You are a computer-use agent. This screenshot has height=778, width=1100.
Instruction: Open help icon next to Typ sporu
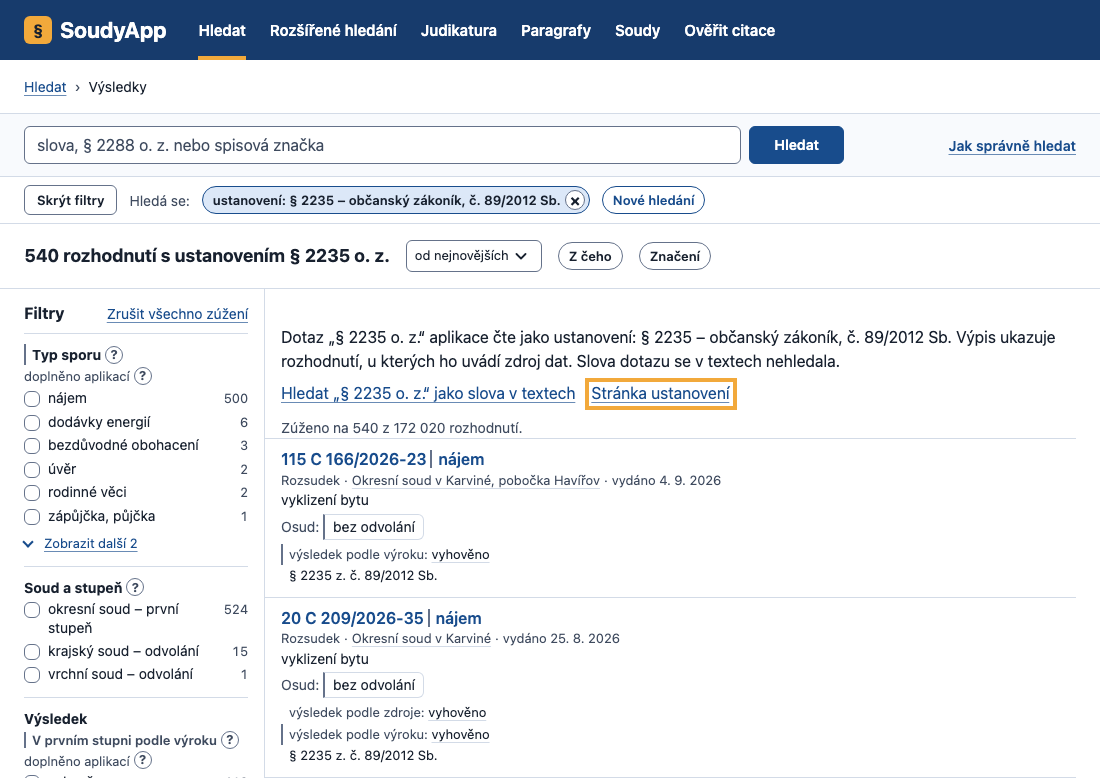tap(114, 355)
